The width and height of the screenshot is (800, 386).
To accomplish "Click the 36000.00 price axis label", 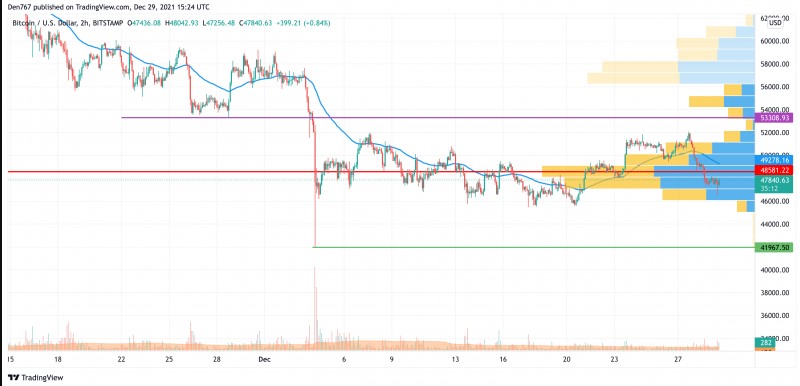I will [774, 316].
